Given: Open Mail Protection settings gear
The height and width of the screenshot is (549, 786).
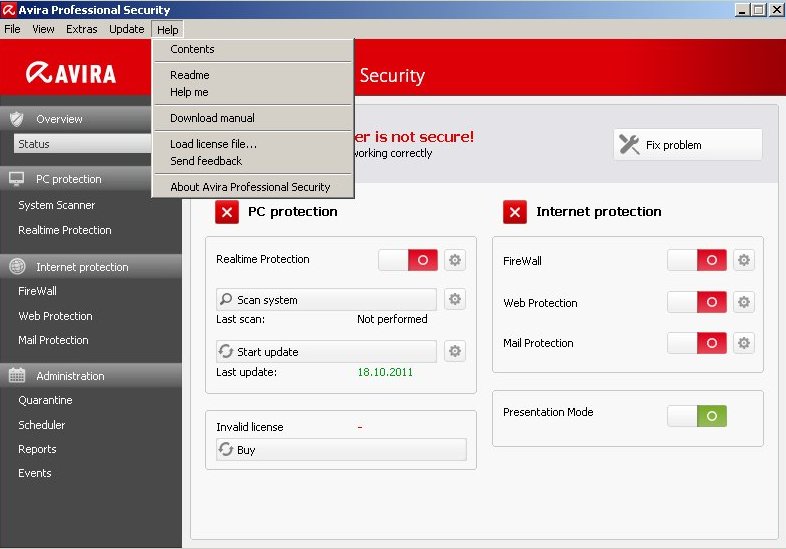Looking at the screenshot, I should (x=743, y=343).
